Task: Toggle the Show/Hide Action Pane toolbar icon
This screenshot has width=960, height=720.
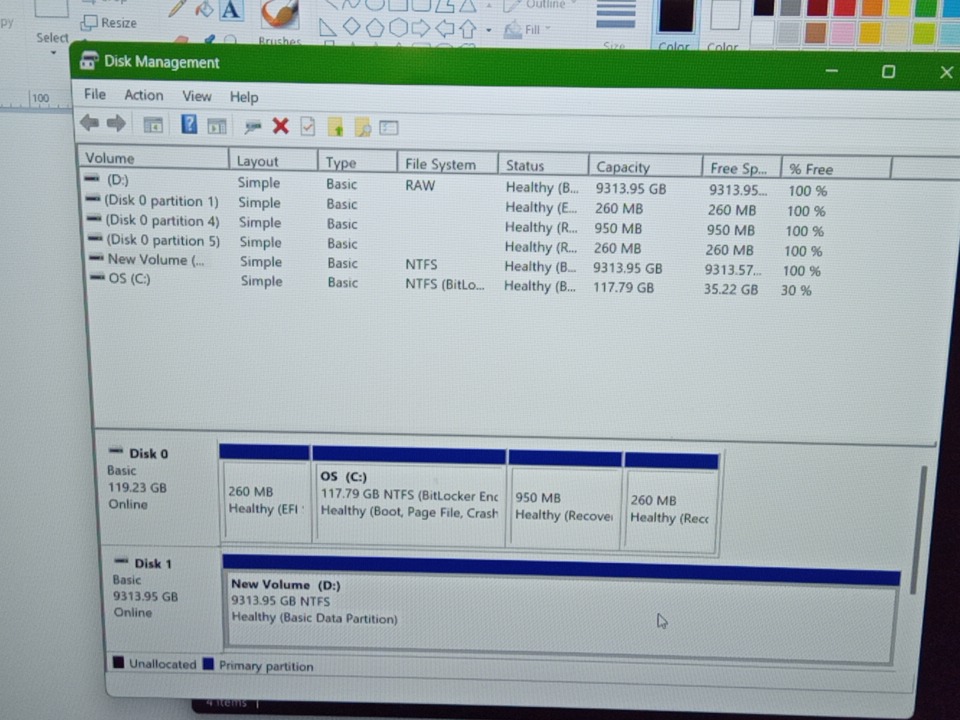Action: [217, 126]
